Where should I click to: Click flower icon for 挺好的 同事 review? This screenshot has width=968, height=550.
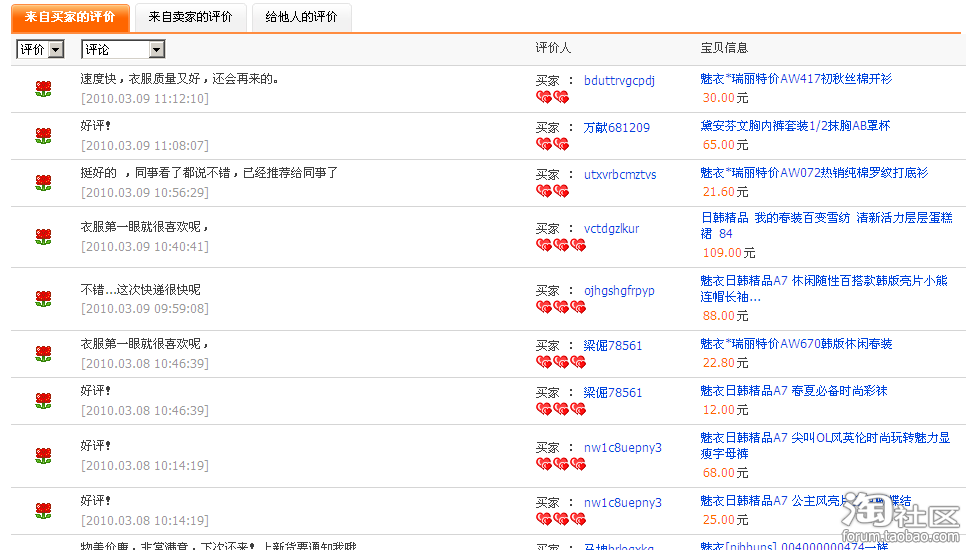pyautogui.click(x=43, y=183)
